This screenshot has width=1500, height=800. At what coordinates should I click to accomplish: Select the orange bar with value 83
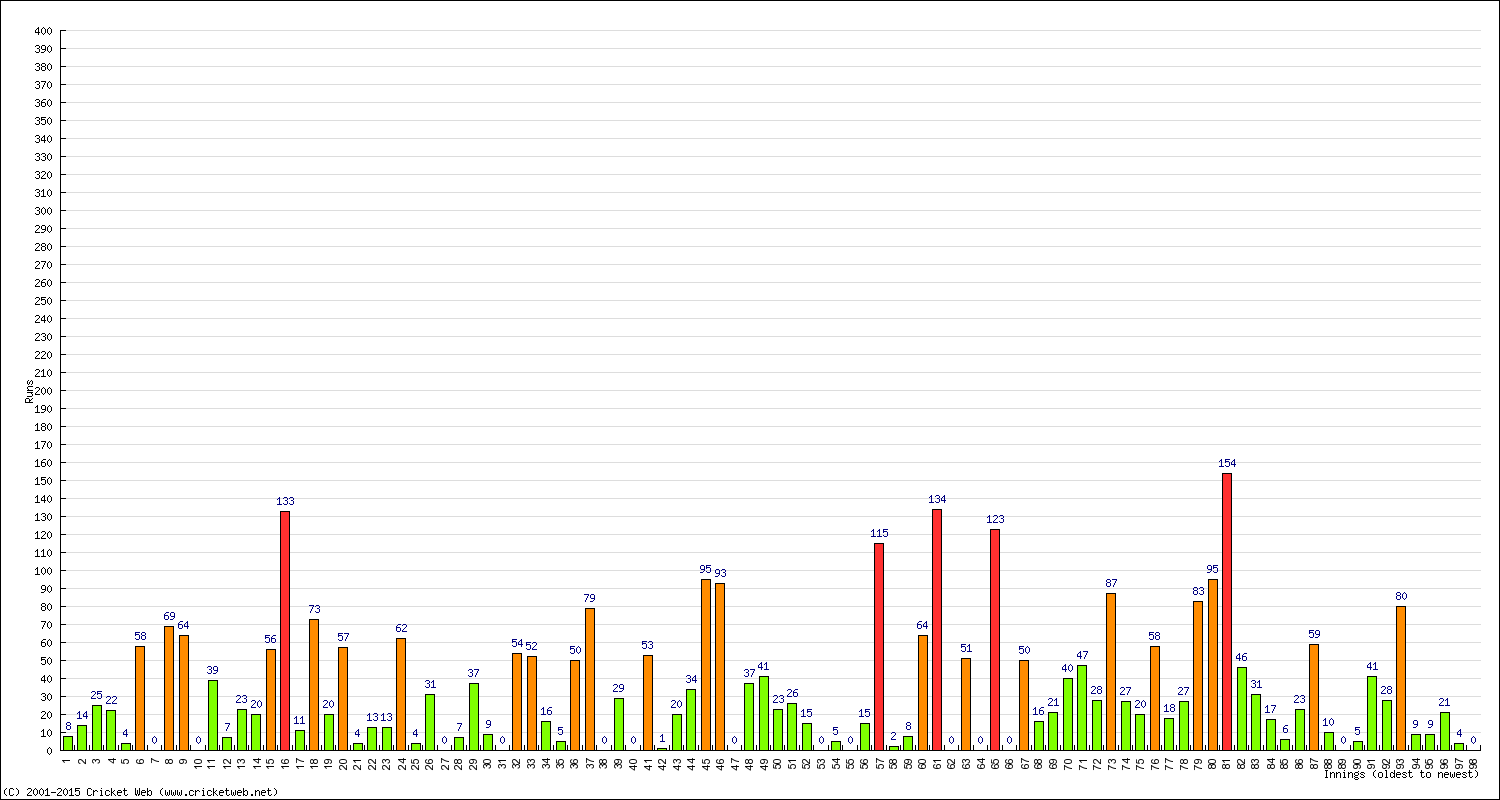[x=1198, y=676]
